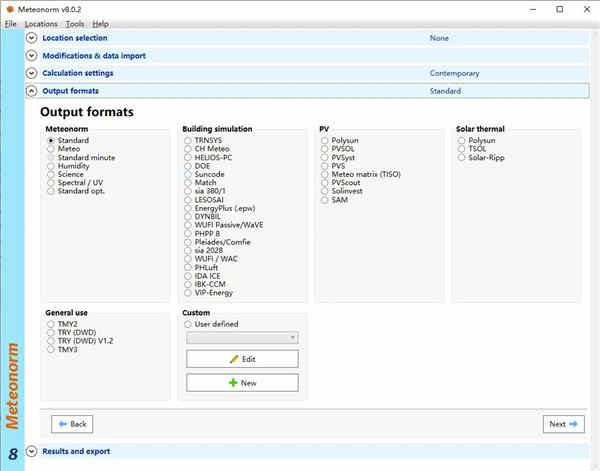This screenshot has width=600, height=471.
Task: Click the Standard output format status text
Action: click(x=445, y=91)
